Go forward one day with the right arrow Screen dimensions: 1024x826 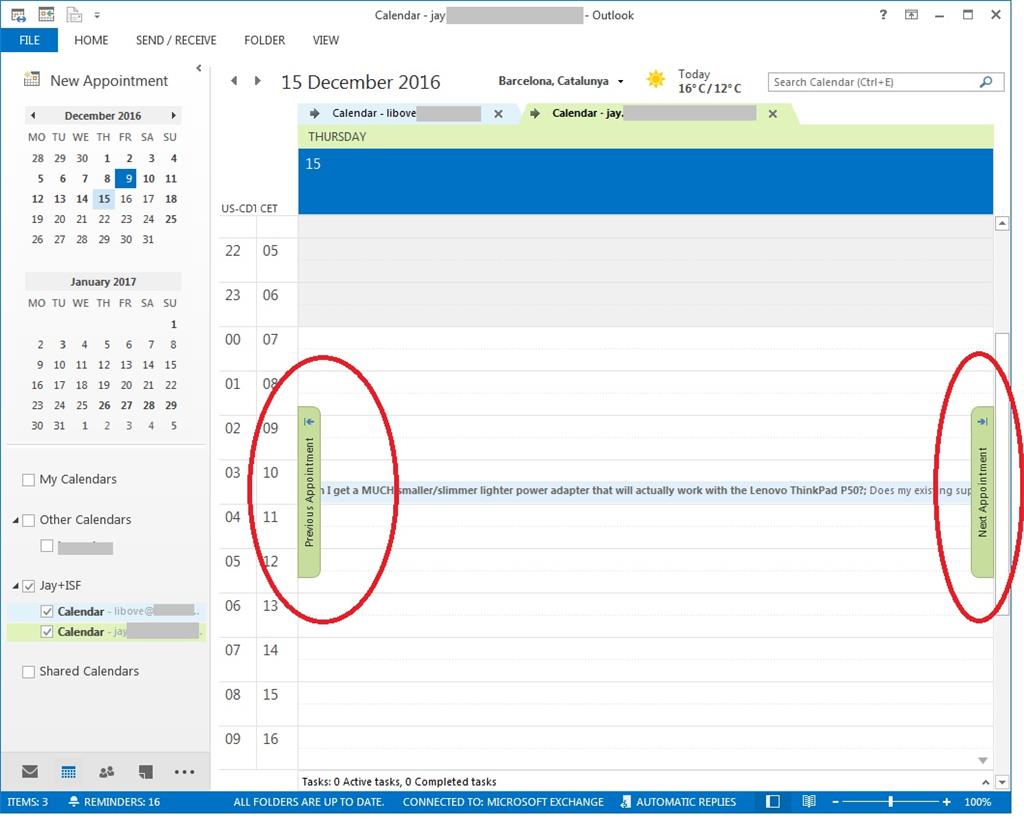point(258,80)
